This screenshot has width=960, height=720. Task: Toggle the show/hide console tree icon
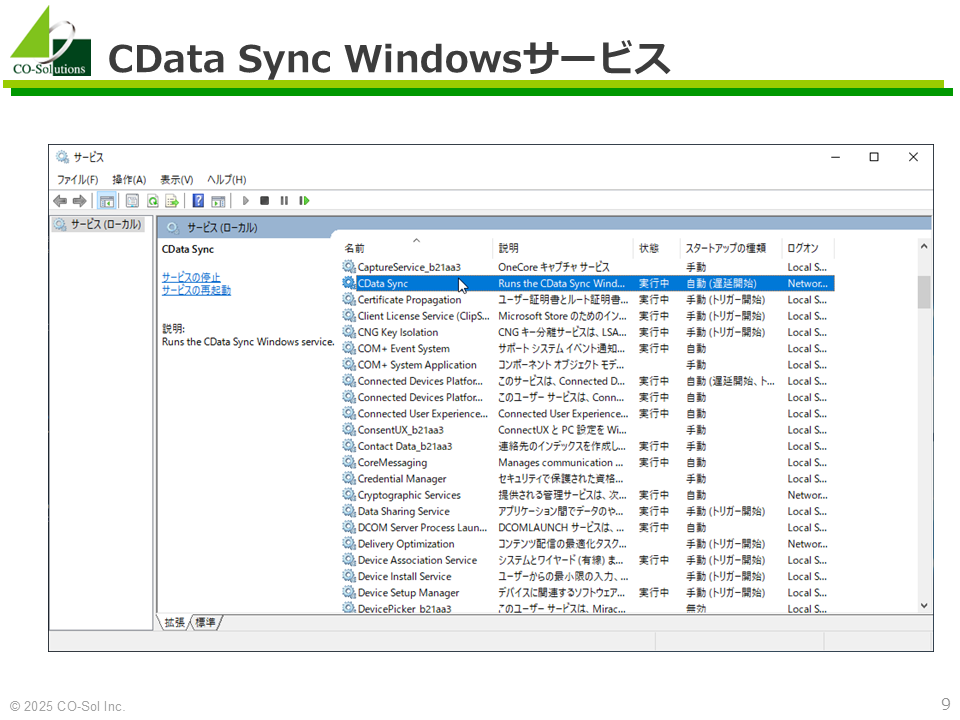point(107,201)
